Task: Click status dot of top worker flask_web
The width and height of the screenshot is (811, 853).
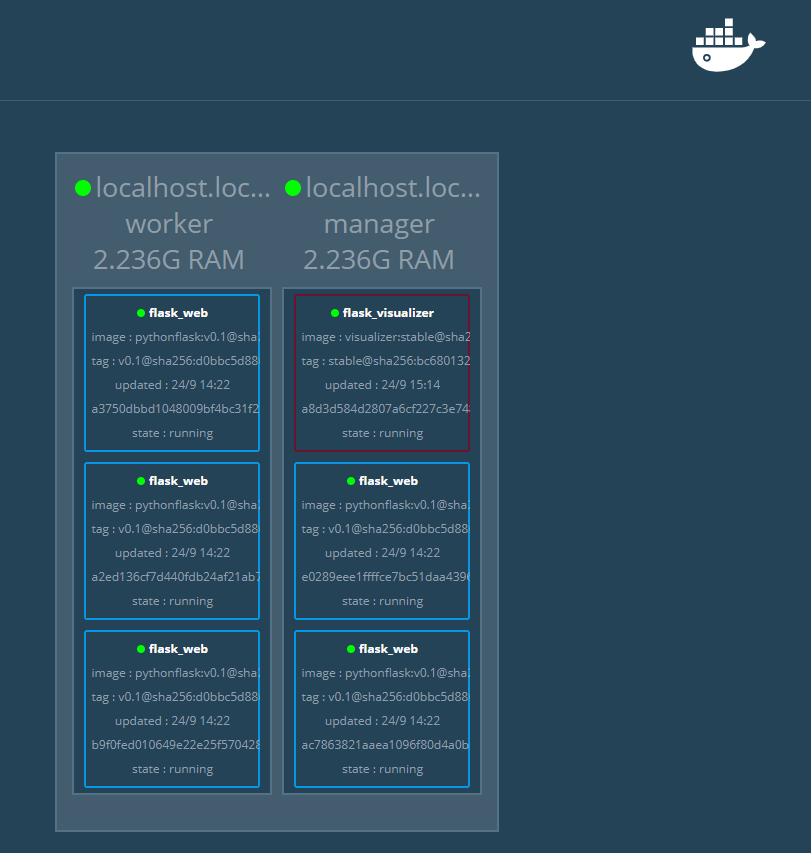Action: click(x=141, y=313)
